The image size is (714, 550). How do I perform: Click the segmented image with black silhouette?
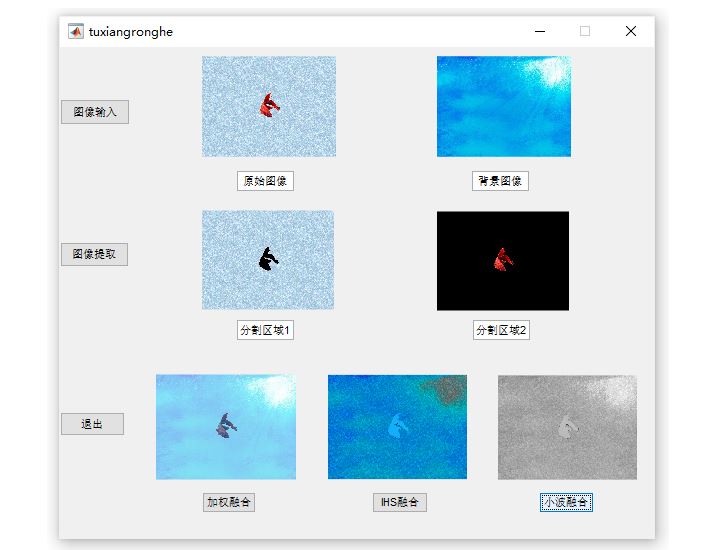coord(268,260)
